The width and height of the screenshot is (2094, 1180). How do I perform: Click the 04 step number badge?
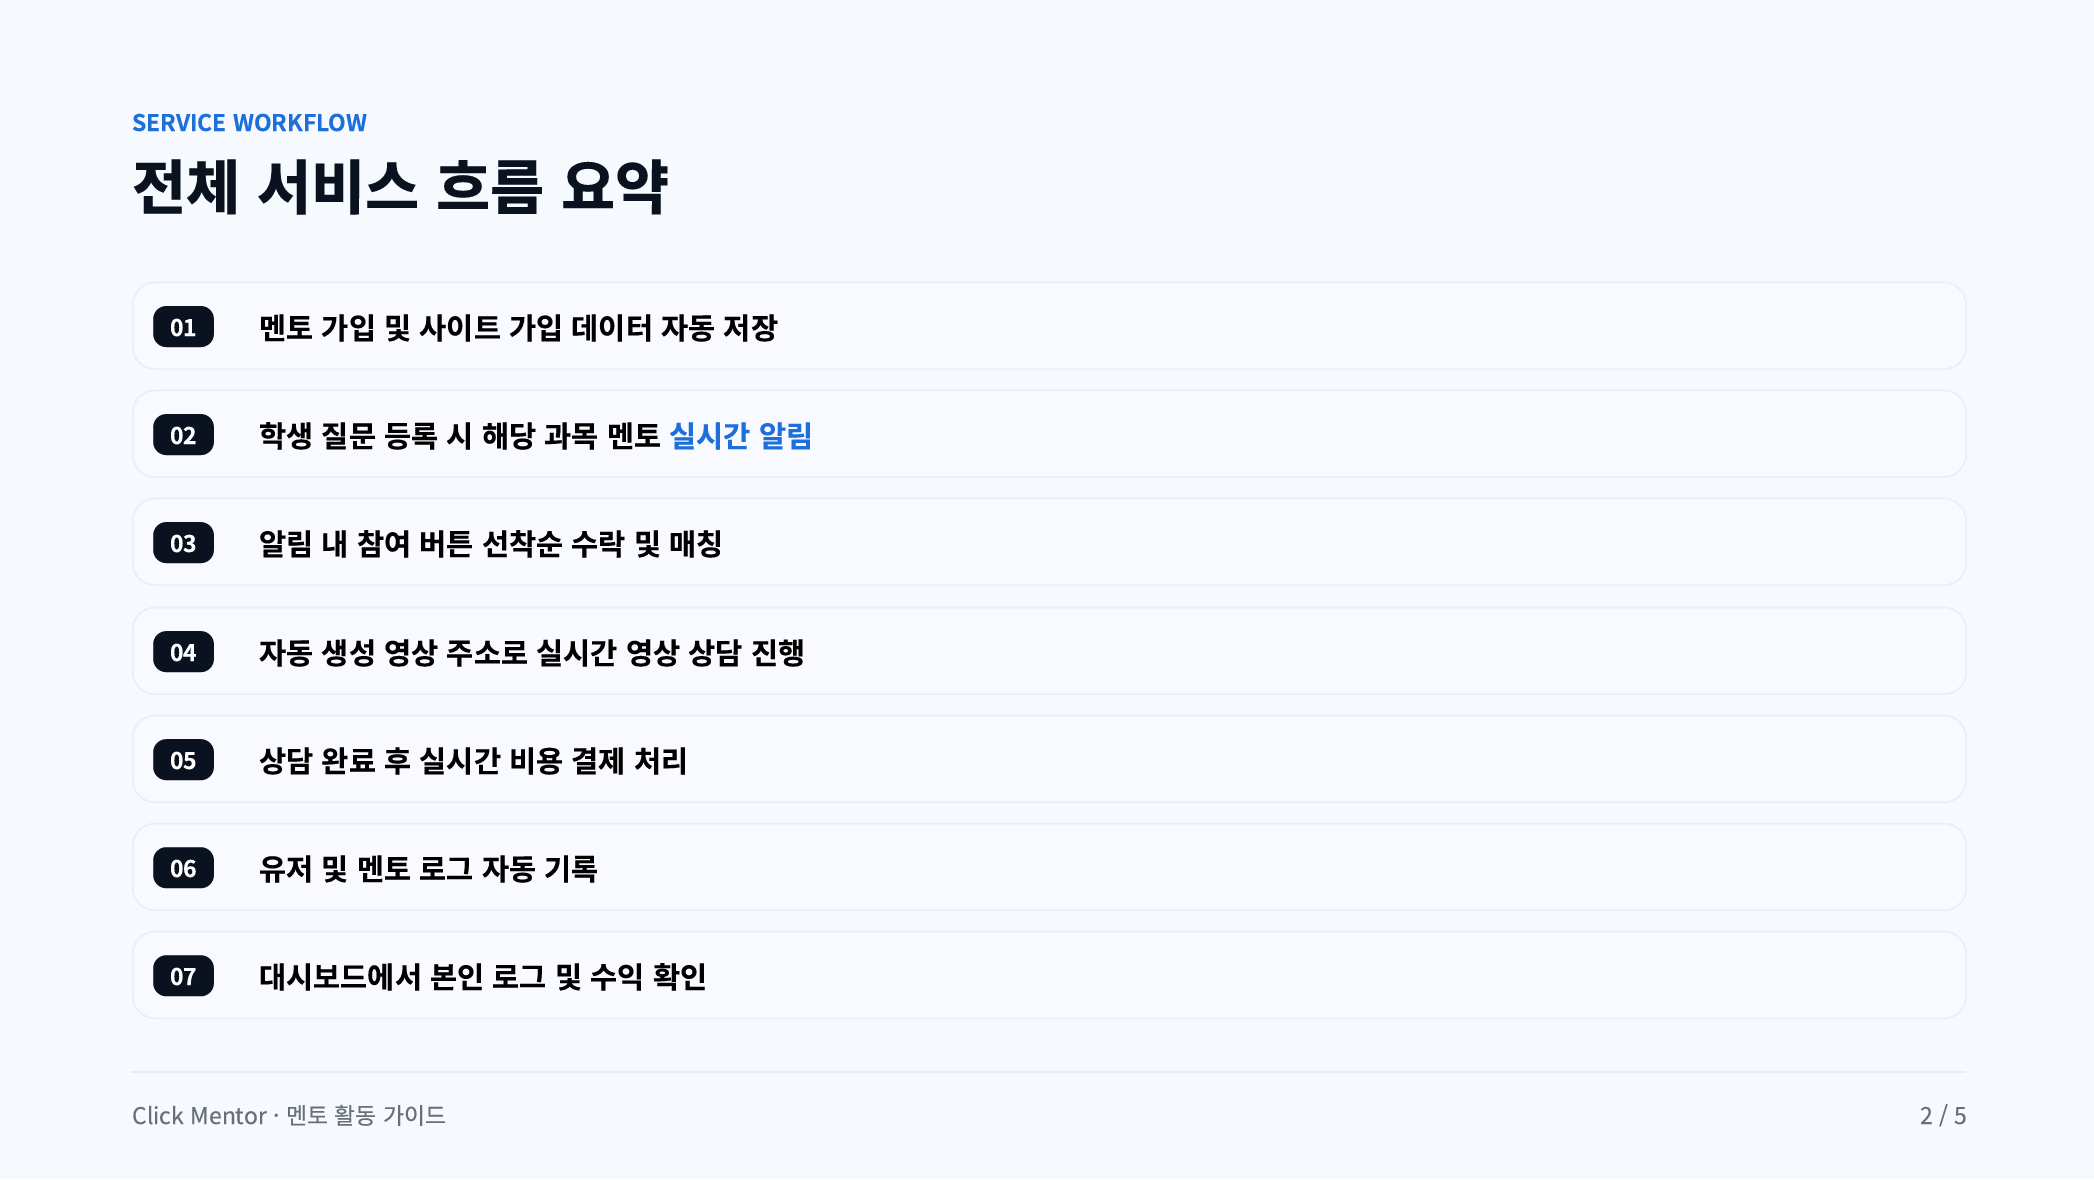[x=183, y=652]
